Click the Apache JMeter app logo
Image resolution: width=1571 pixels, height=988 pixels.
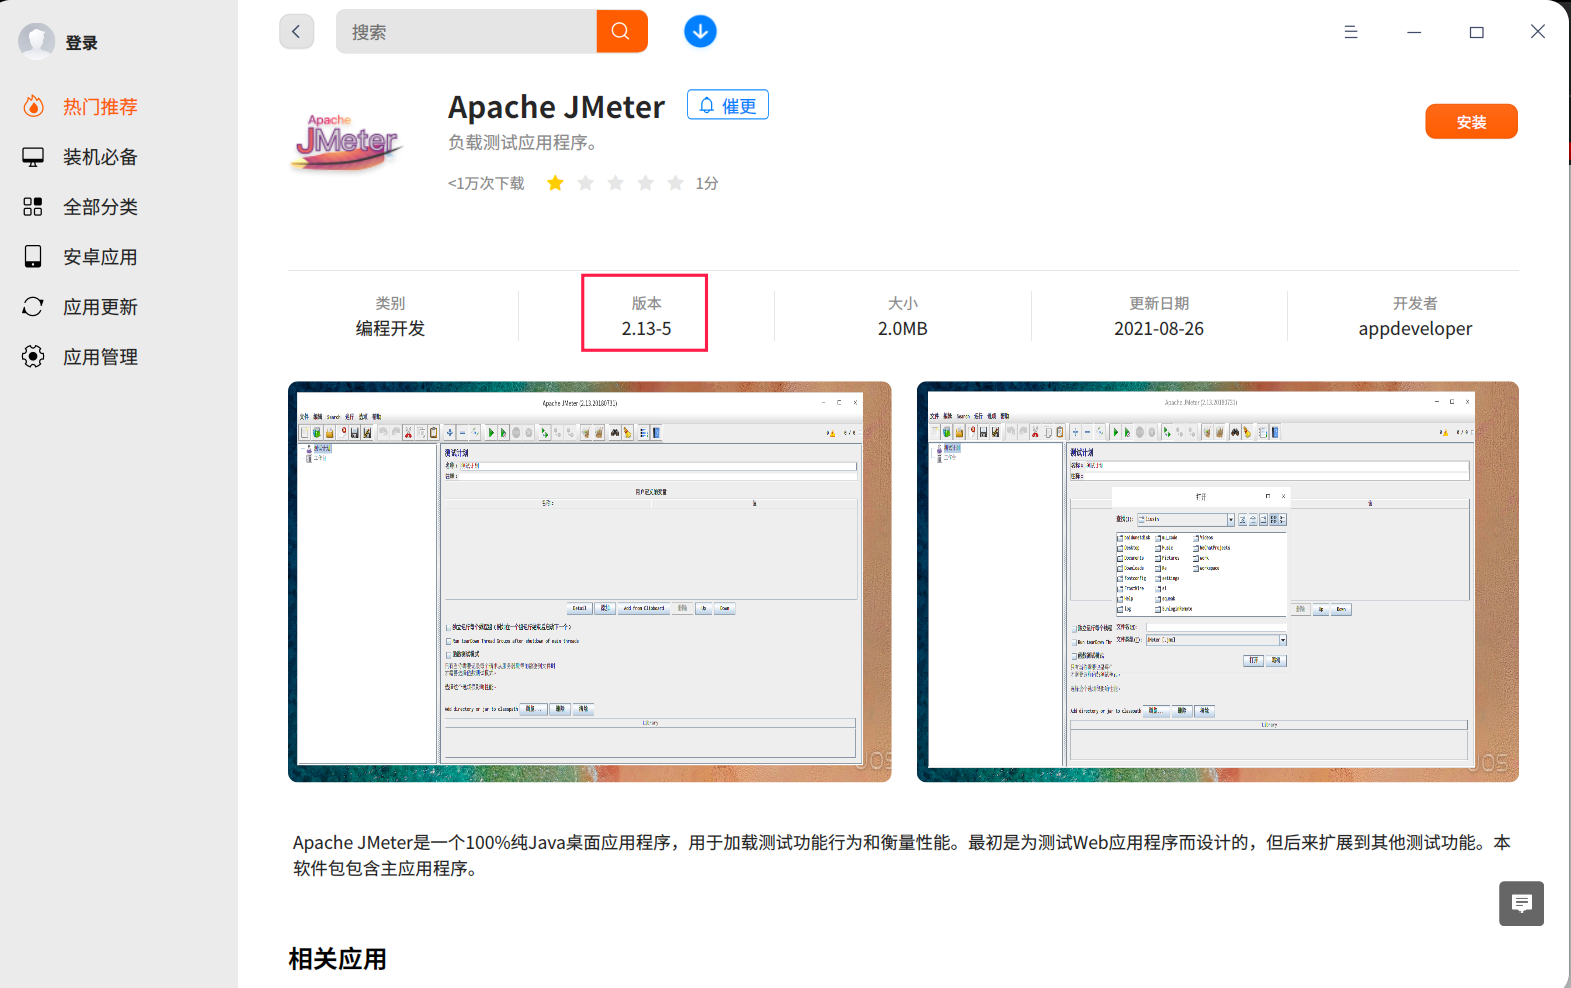pos(348,142)
